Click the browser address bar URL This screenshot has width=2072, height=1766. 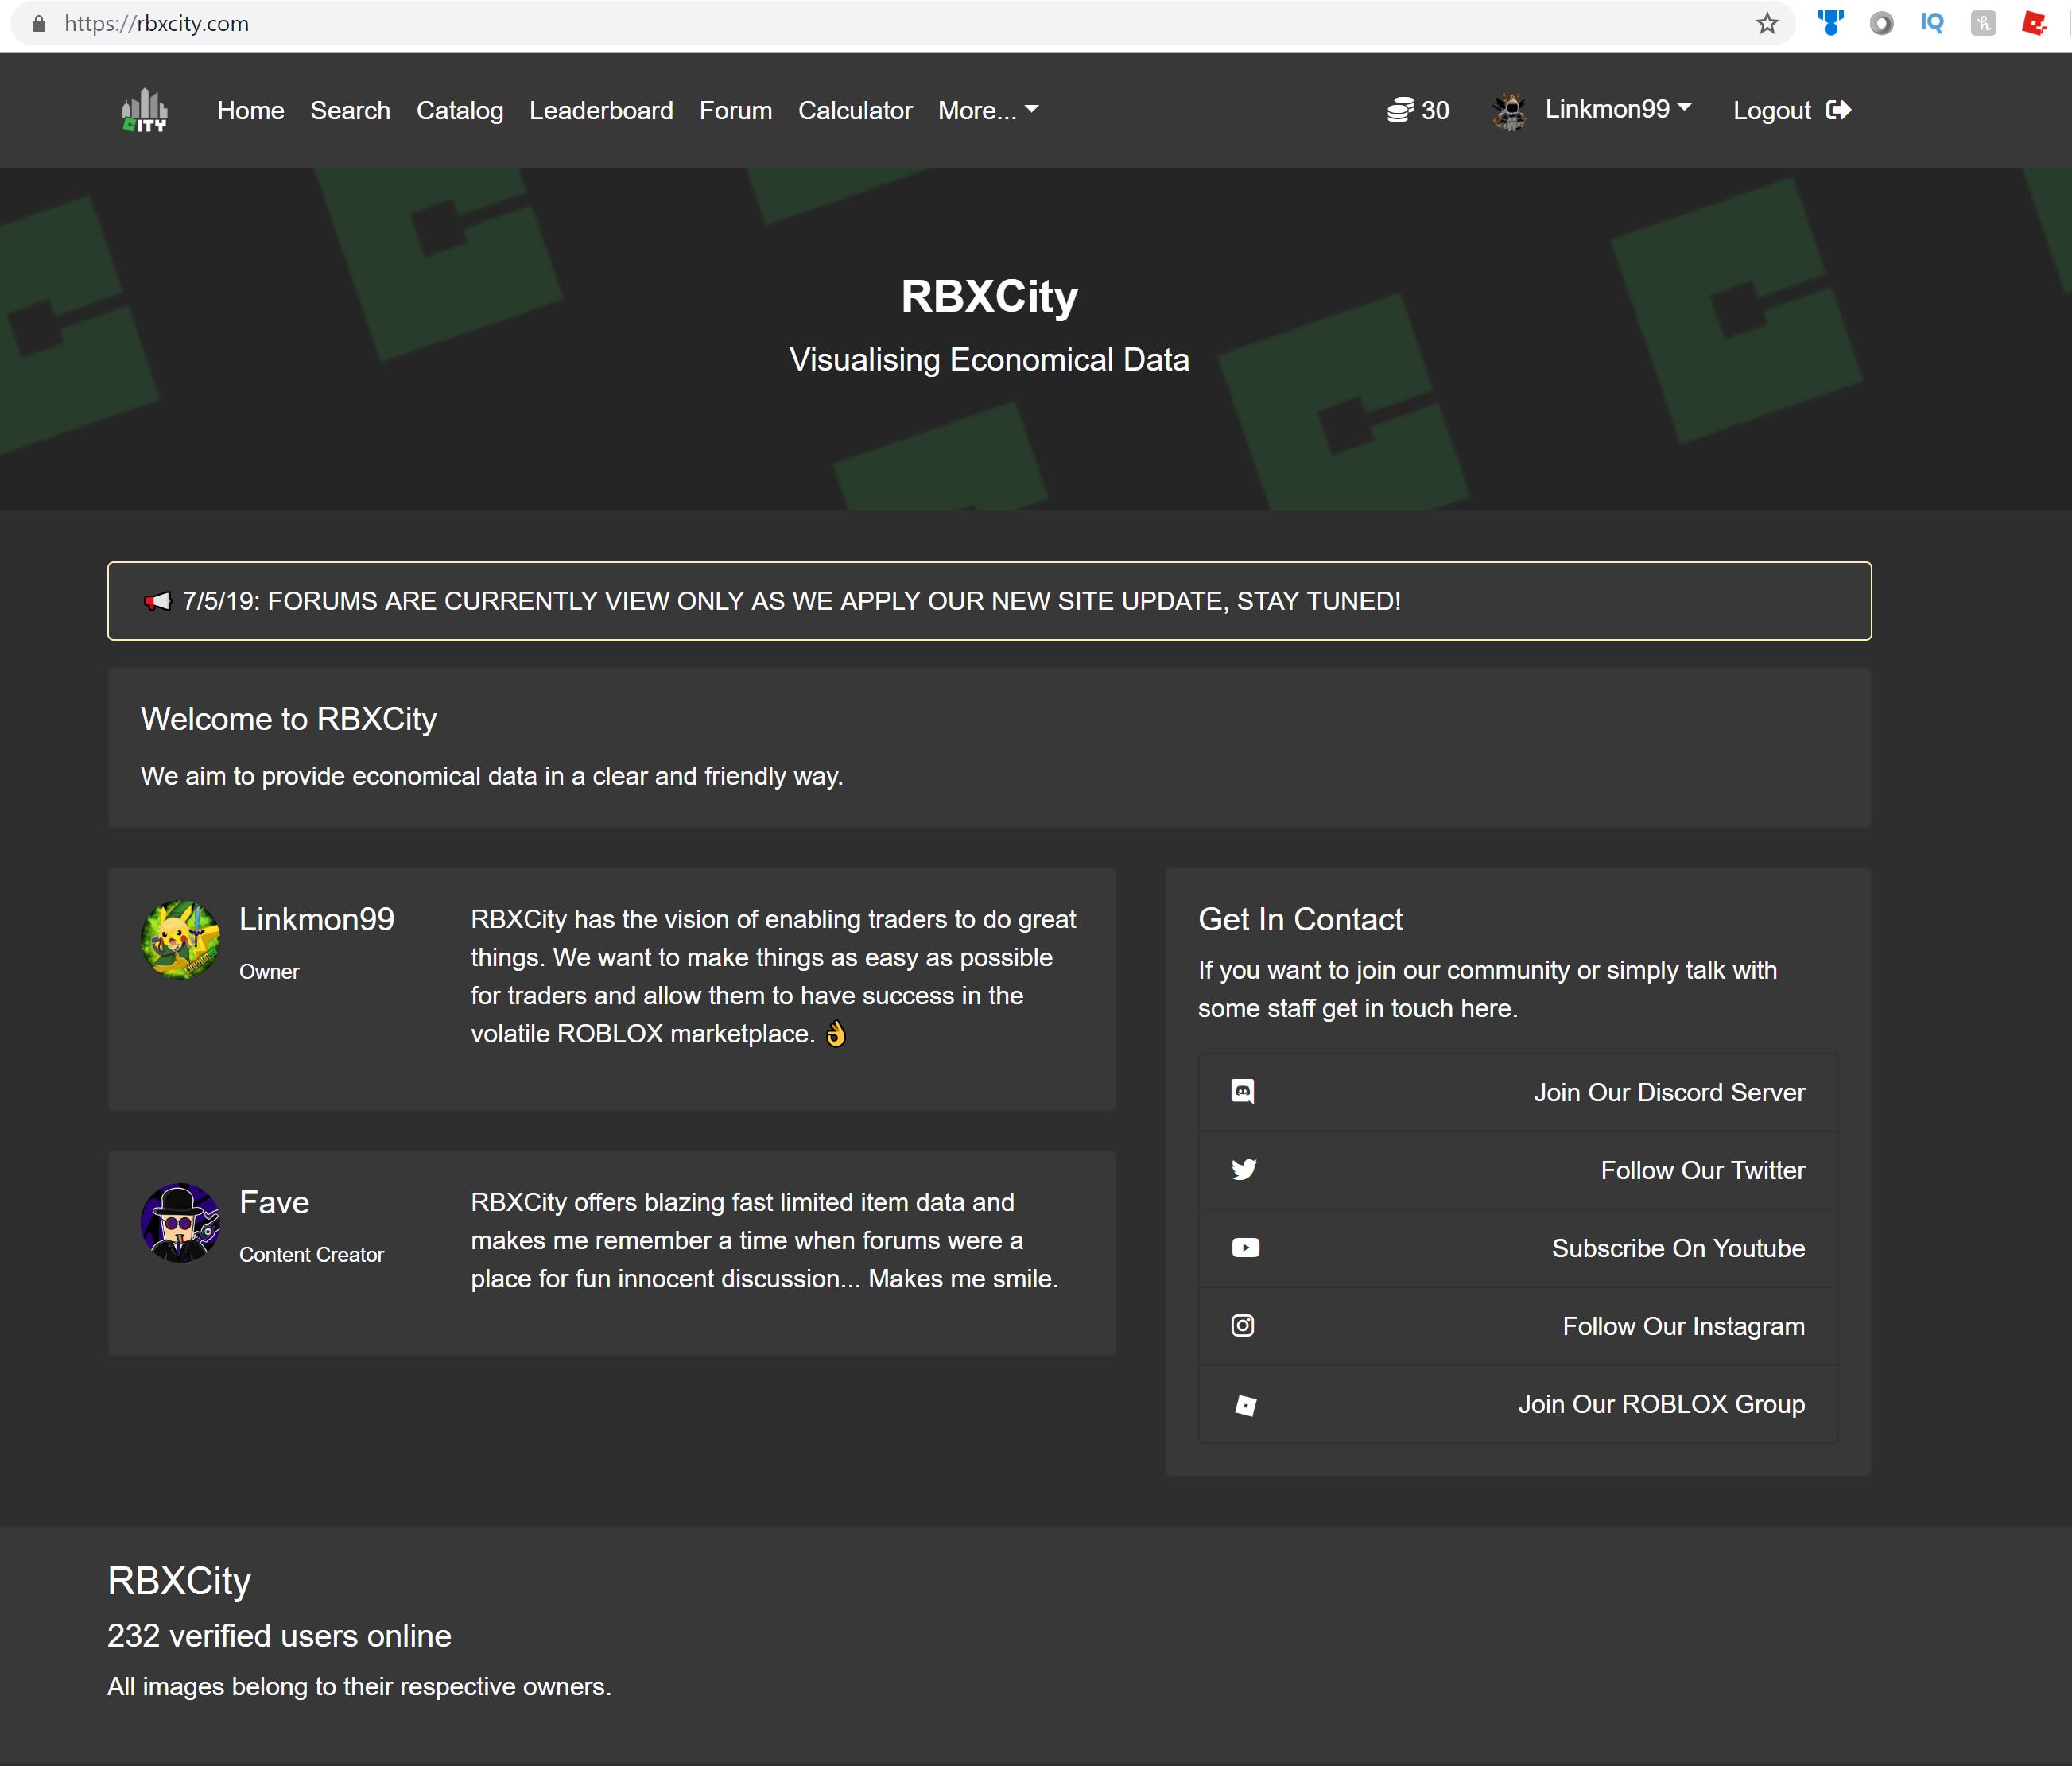[157, 24]
